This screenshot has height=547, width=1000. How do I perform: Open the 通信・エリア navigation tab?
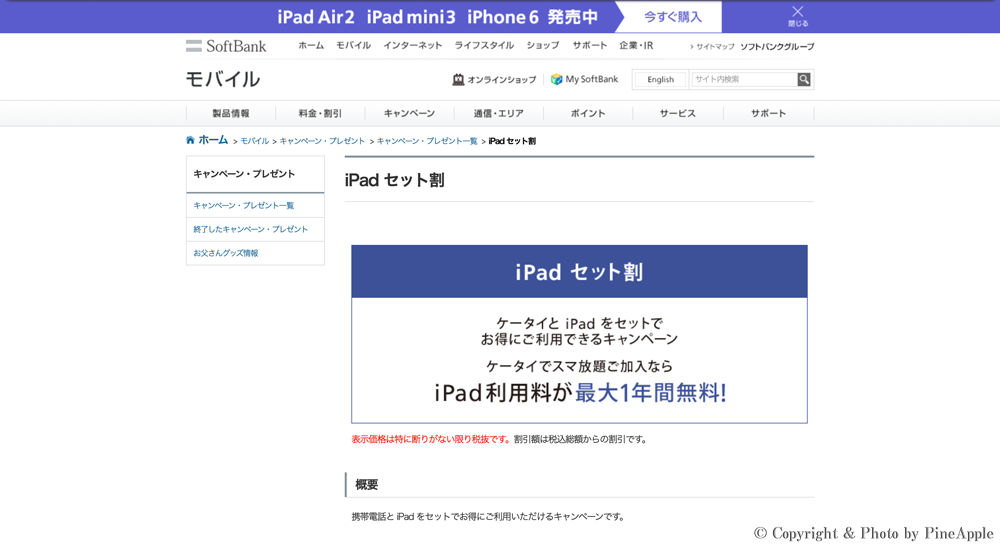tap(498, 114)
